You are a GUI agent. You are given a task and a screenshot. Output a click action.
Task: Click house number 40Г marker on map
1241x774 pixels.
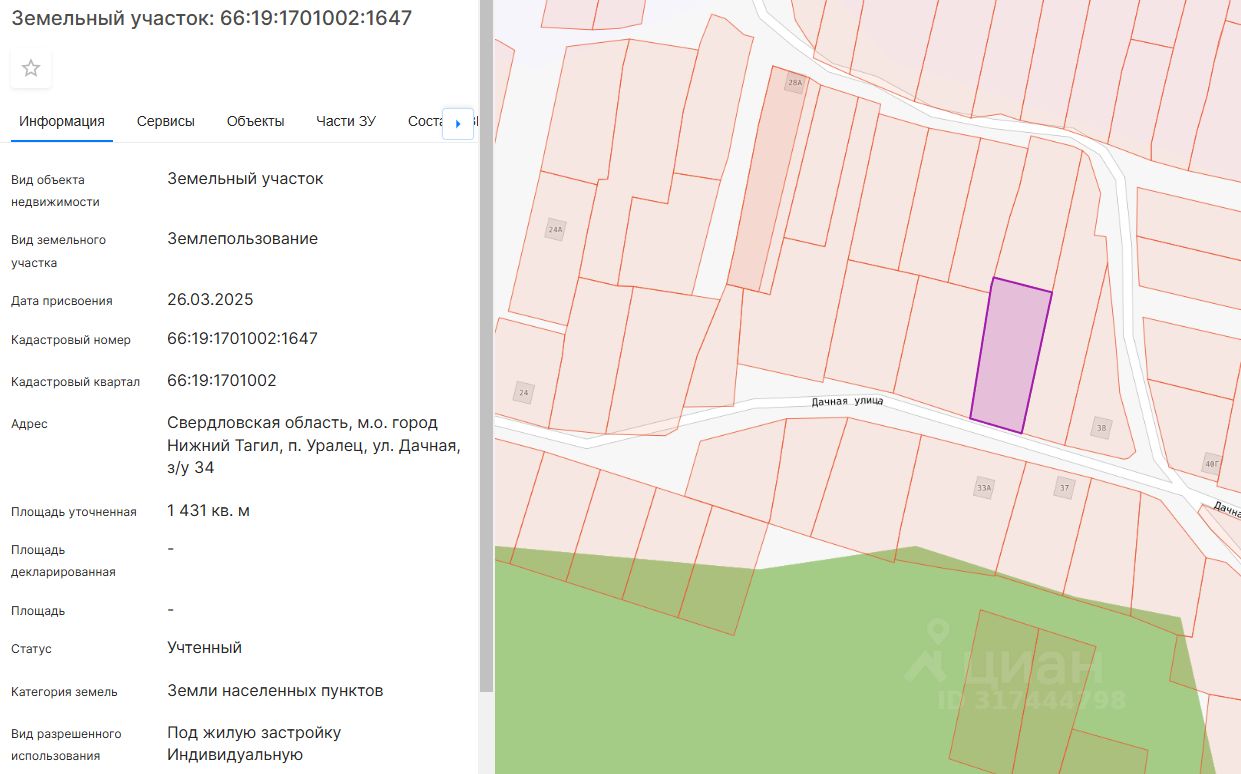[1212, 463]
